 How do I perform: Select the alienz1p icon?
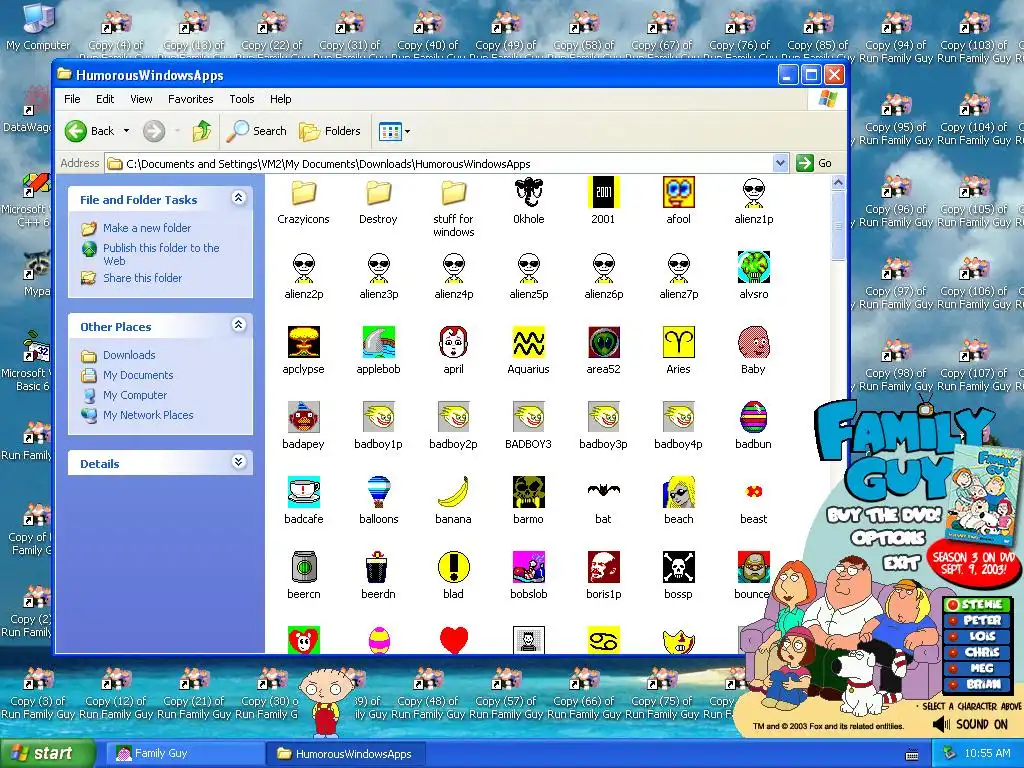click(754, 193)
